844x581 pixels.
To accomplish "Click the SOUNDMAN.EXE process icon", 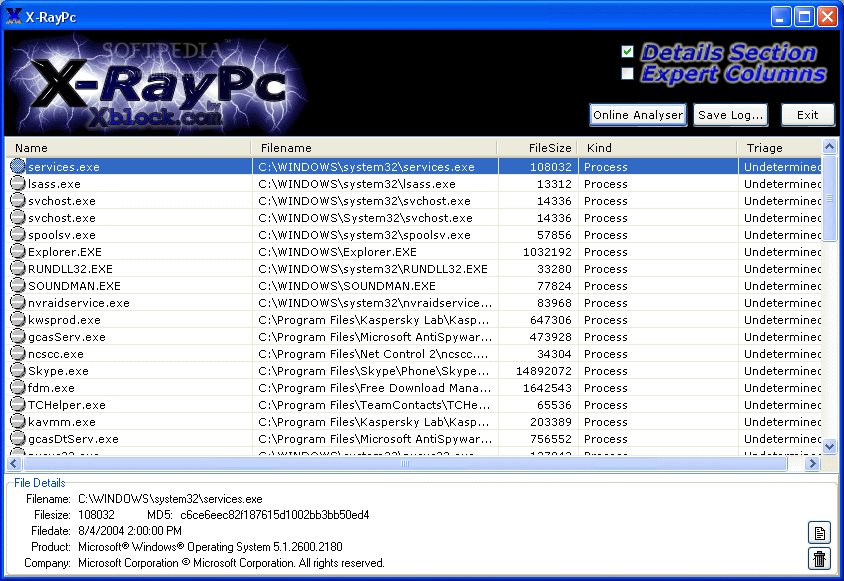I will pos(18,285).
